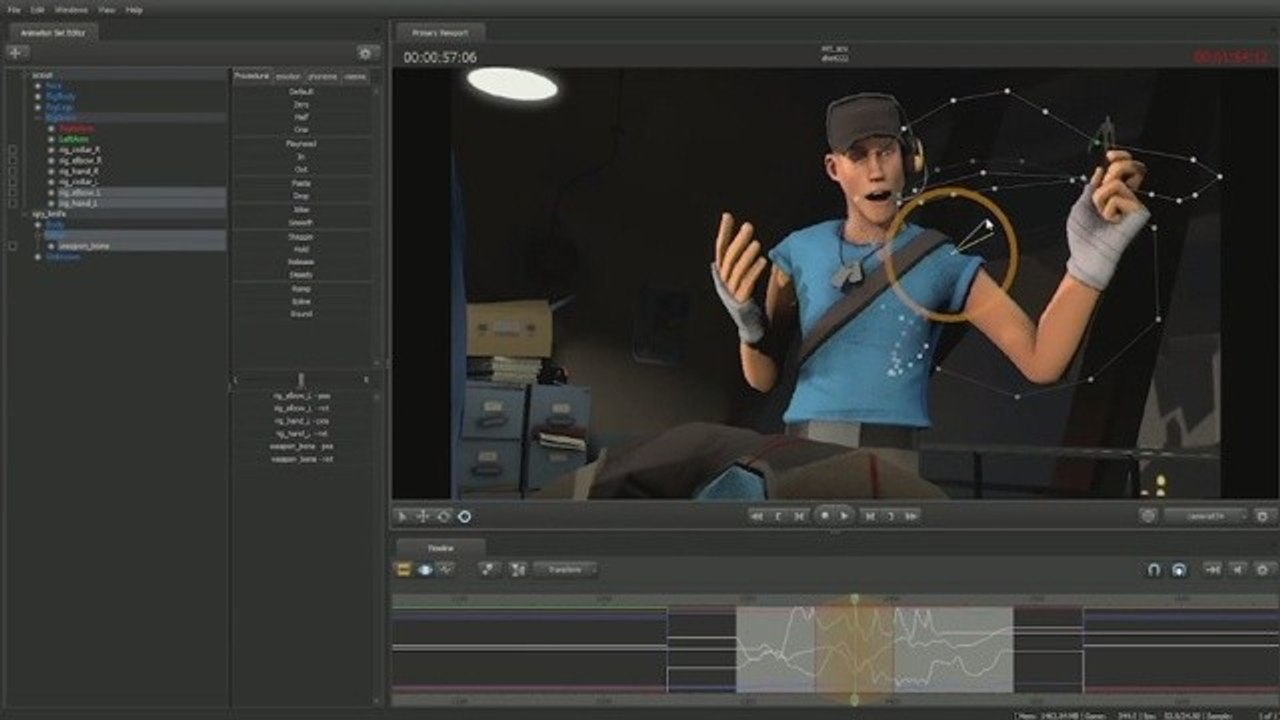The width and height of the screenshot is (1280, 720).
Task: Toggle checkbox beside rig_collar_R
Action: click(12, 150)
